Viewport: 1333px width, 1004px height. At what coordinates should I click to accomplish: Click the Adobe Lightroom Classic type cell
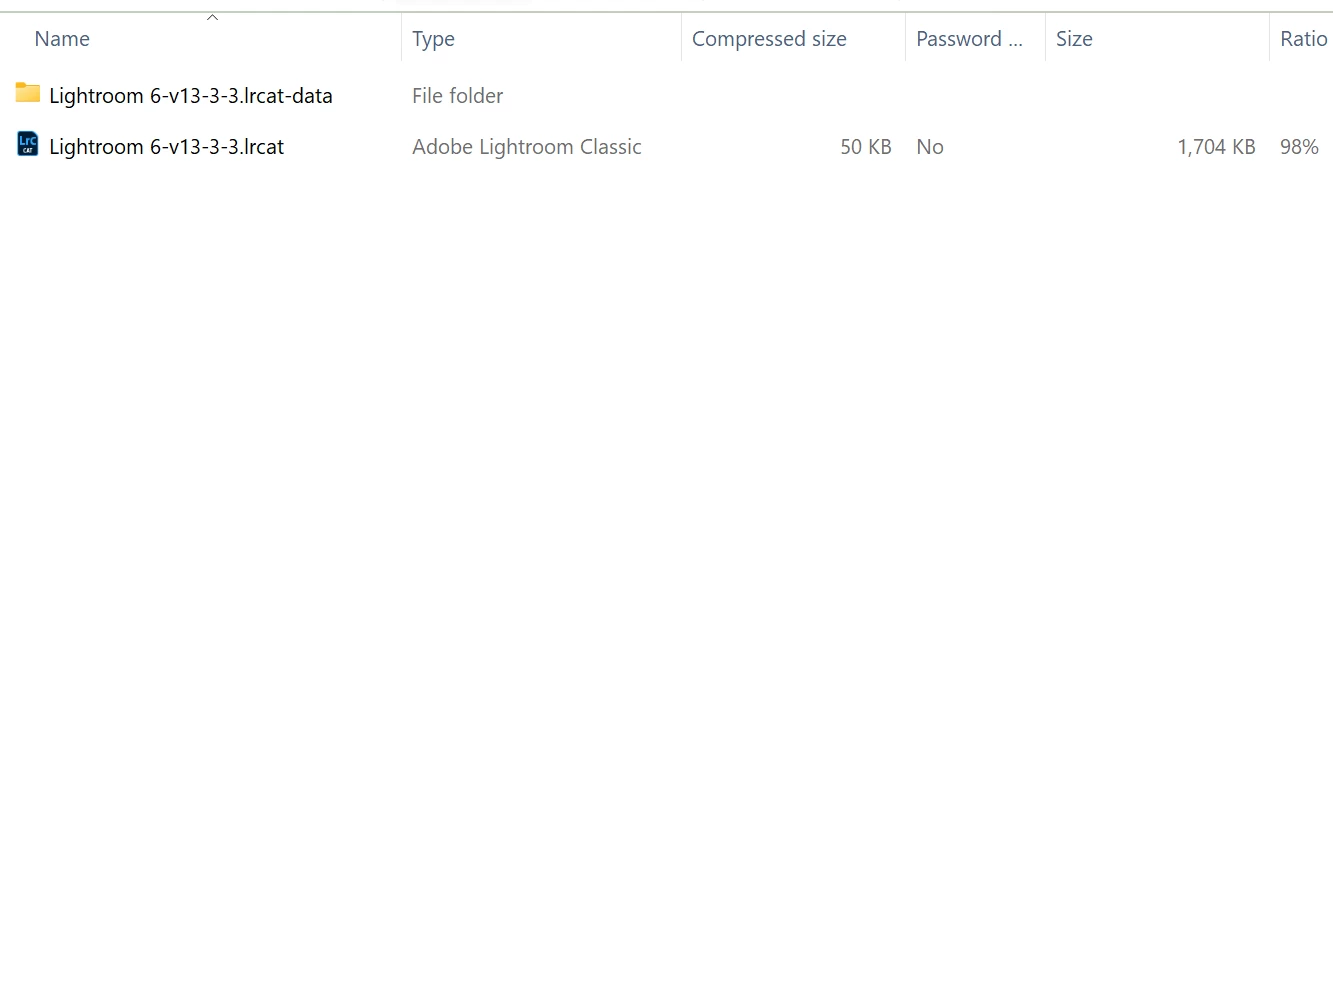(x=526, y=147)
